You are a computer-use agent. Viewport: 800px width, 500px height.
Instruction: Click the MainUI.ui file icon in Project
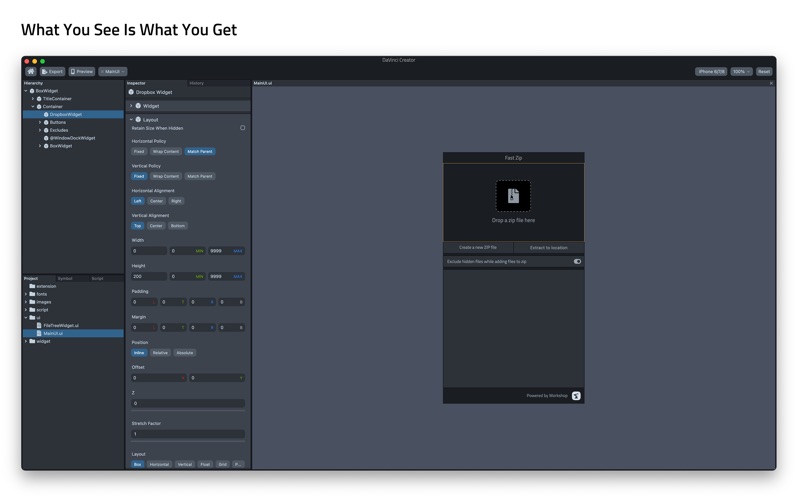(x=39, y=334)
